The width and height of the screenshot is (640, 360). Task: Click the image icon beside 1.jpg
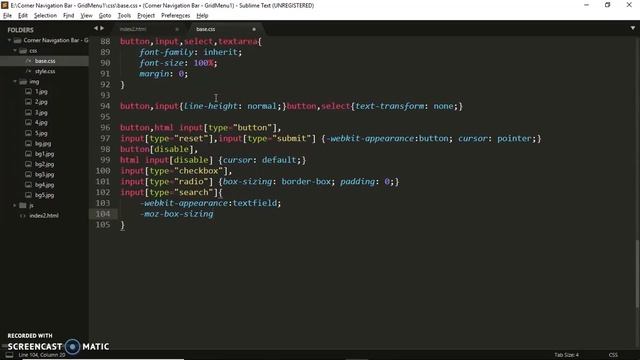(29, 92)
